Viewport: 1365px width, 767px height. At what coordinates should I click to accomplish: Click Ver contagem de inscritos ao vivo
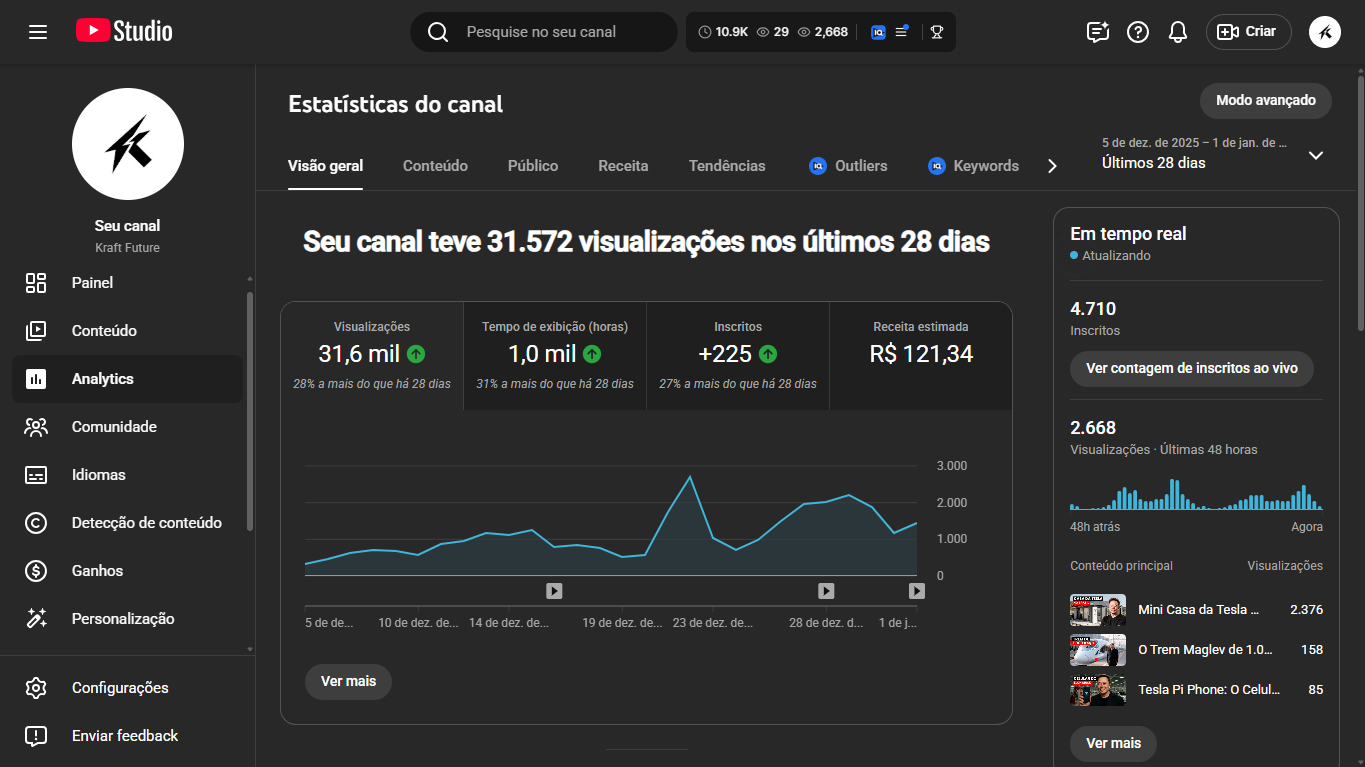pos(1191,369)
